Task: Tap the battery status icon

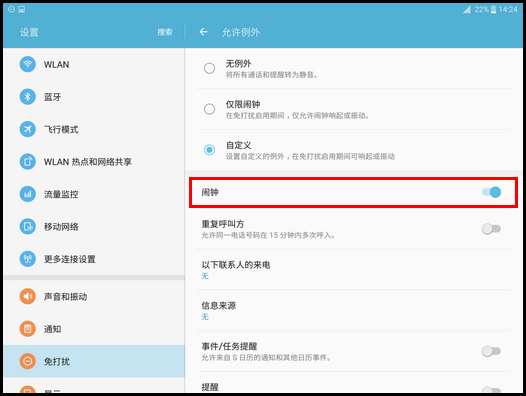Action: (493, 9)
